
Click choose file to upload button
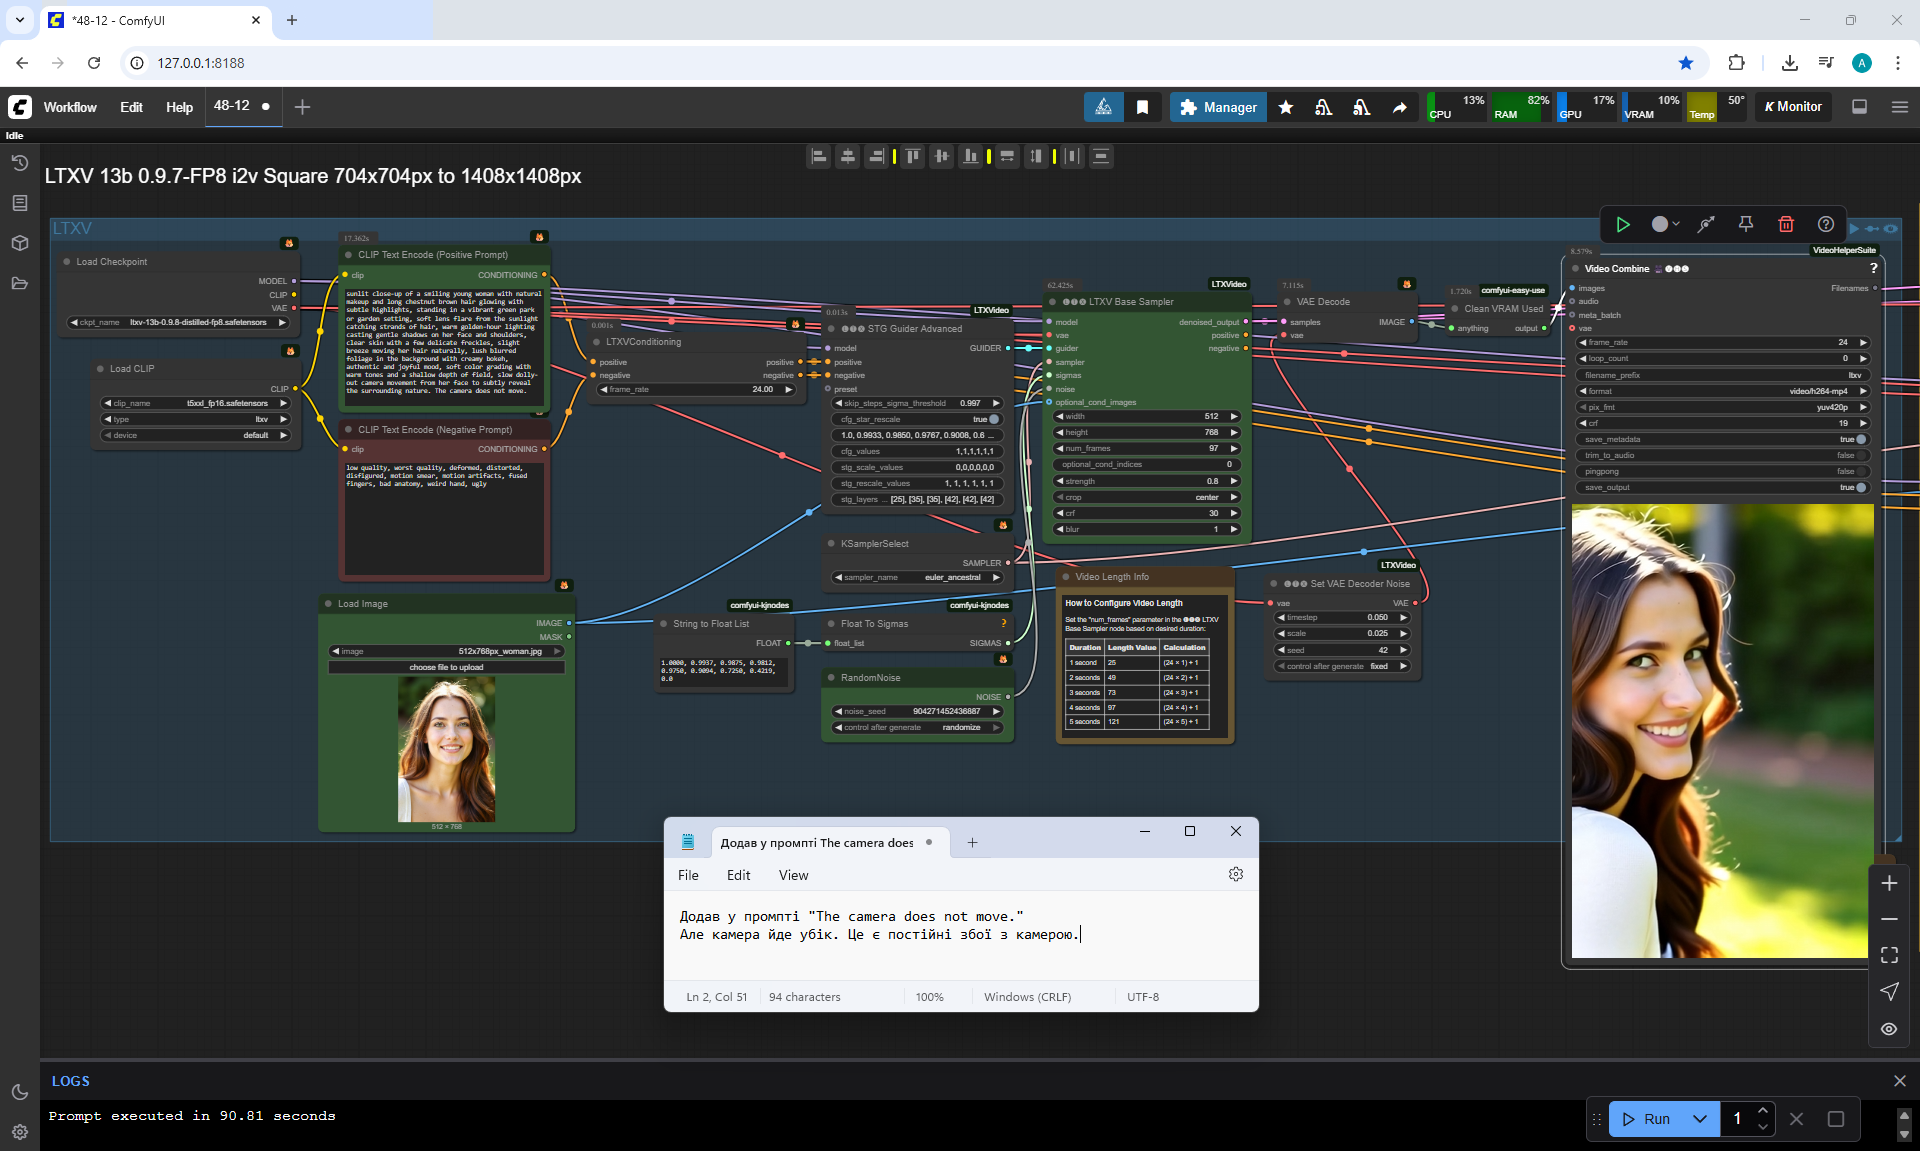[446, 667]
